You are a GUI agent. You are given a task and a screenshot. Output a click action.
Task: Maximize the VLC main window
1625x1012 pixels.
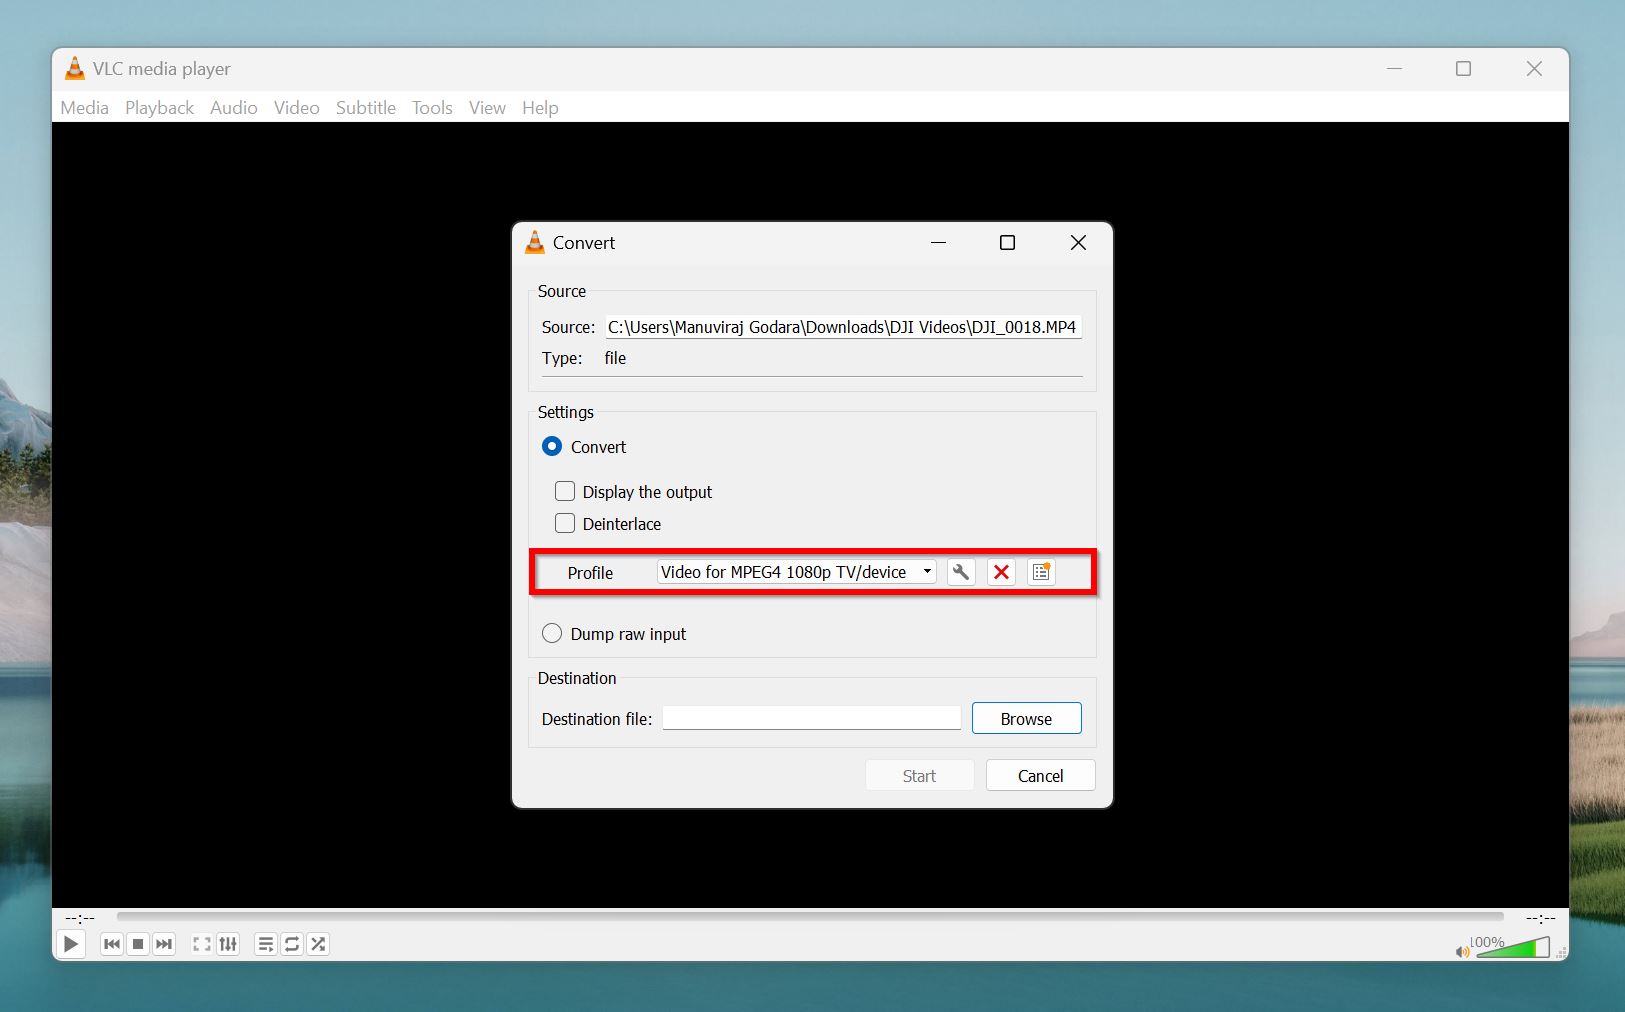[x=1463, y=68]
